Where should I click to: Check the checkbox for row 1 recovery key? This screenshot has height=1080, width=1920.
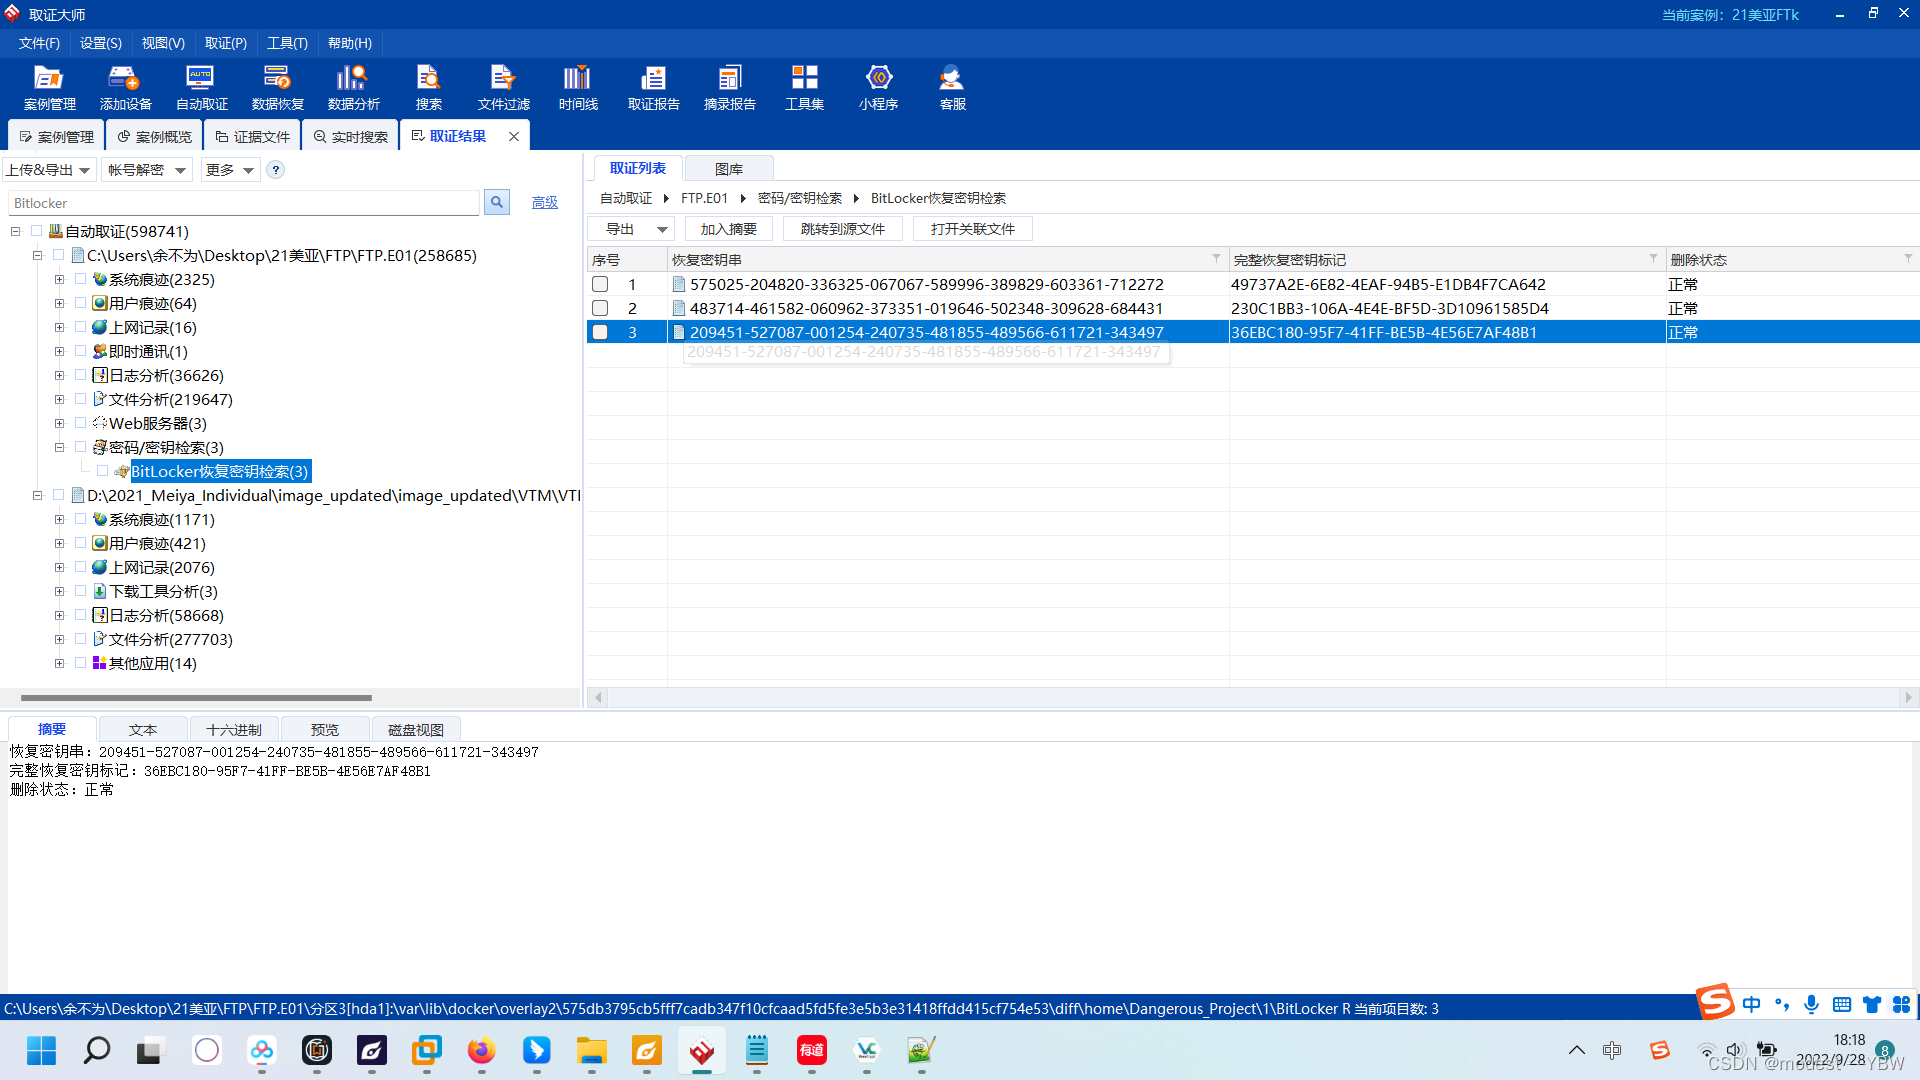[x=600, y=285]
